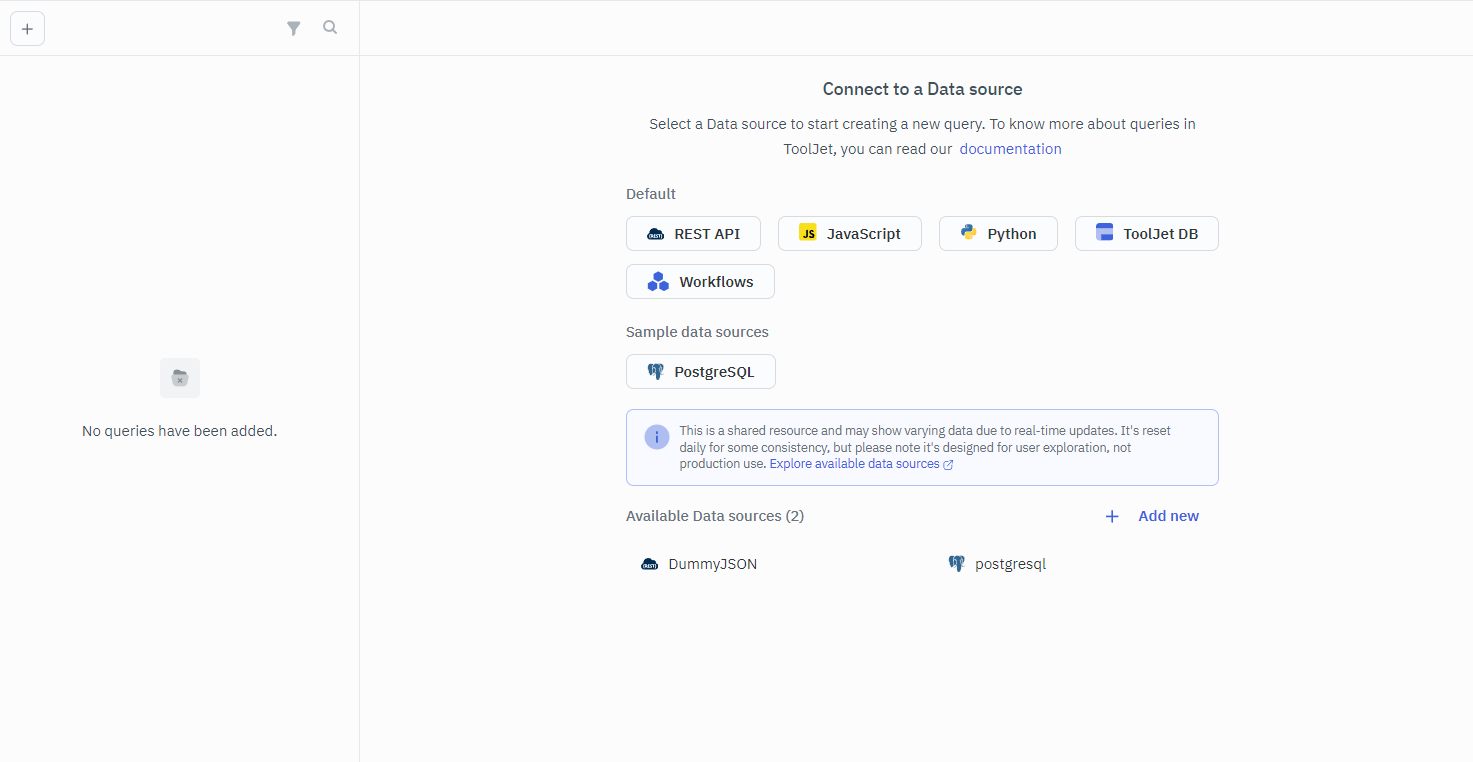The image size is (1473, 762).
Task: Click the plus button to add a query
Action: [27, 29]
